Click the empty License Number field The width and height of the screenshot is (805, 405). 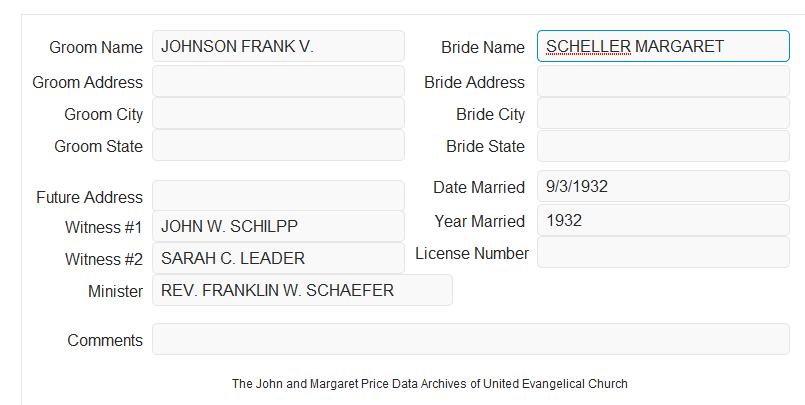663,252
